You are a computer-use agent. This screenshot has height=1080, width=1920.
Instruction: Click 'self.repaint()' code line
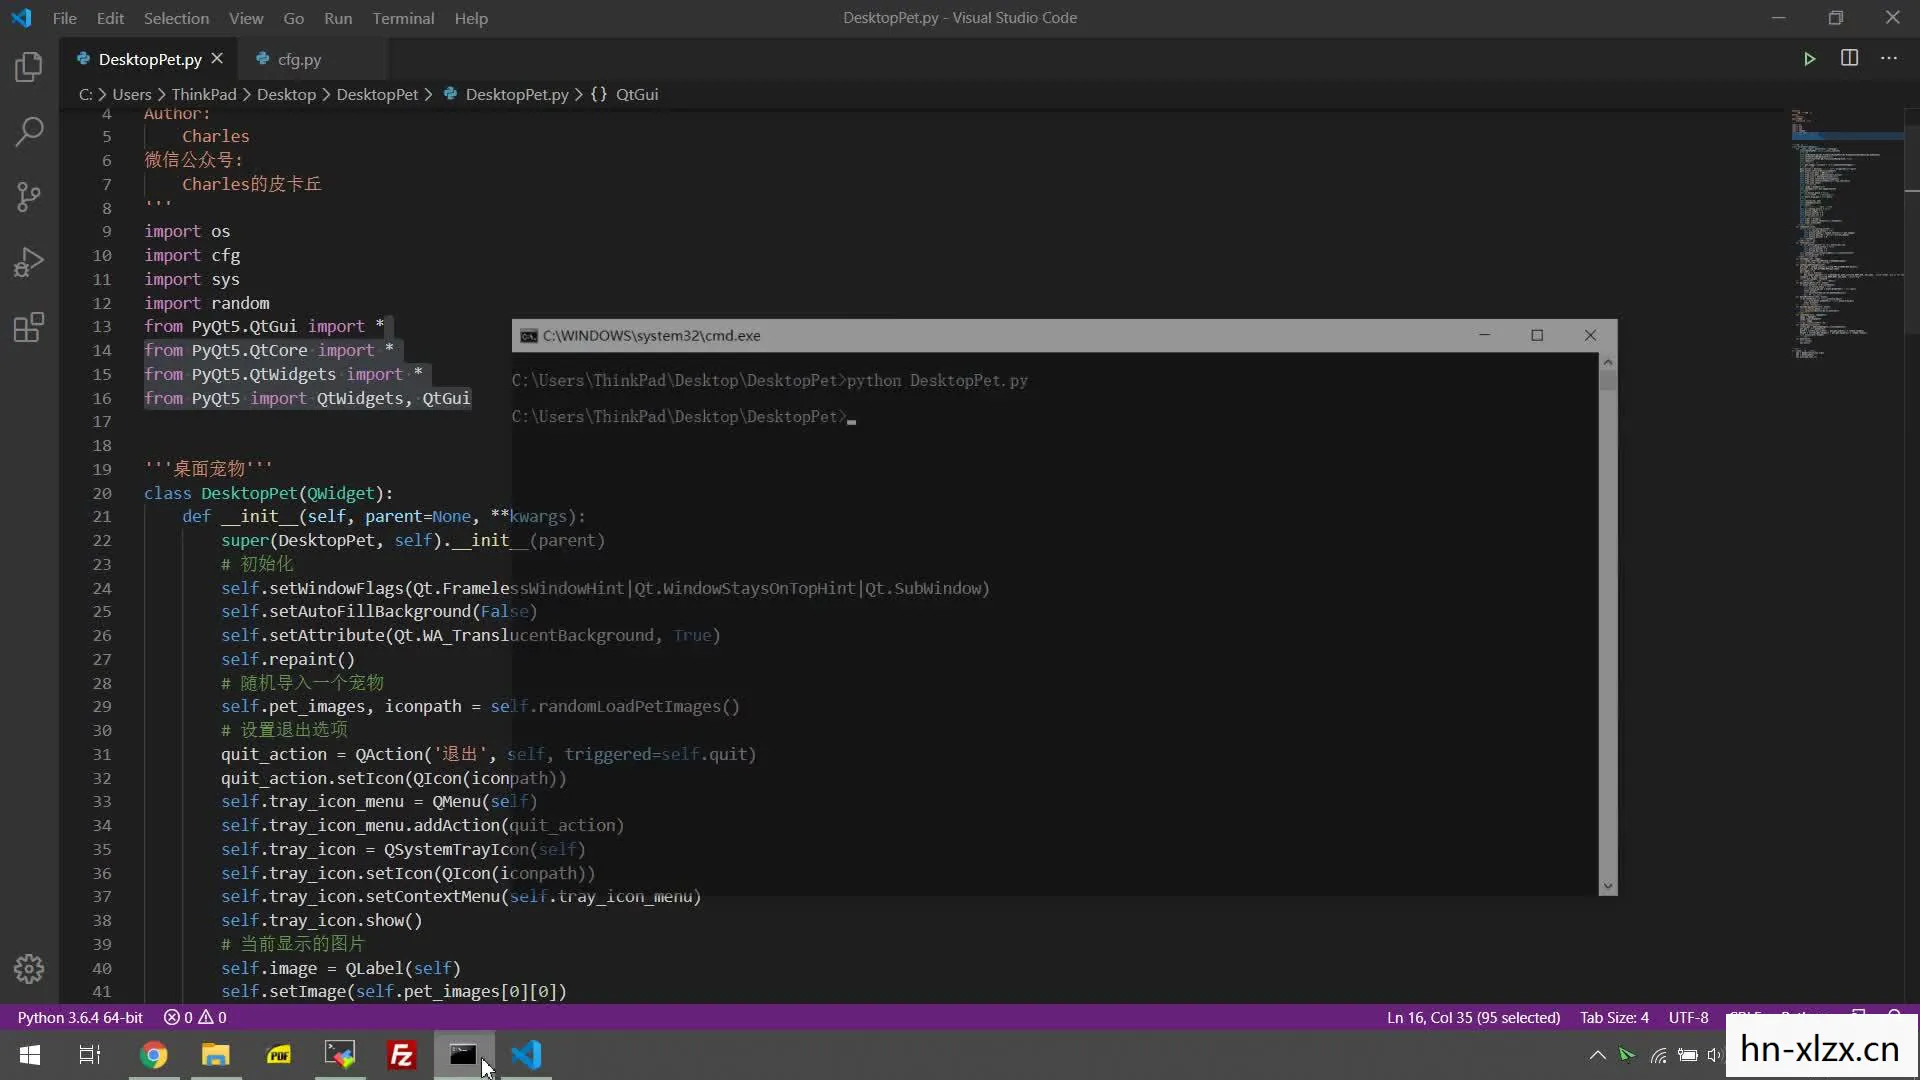tap(288, 659)
